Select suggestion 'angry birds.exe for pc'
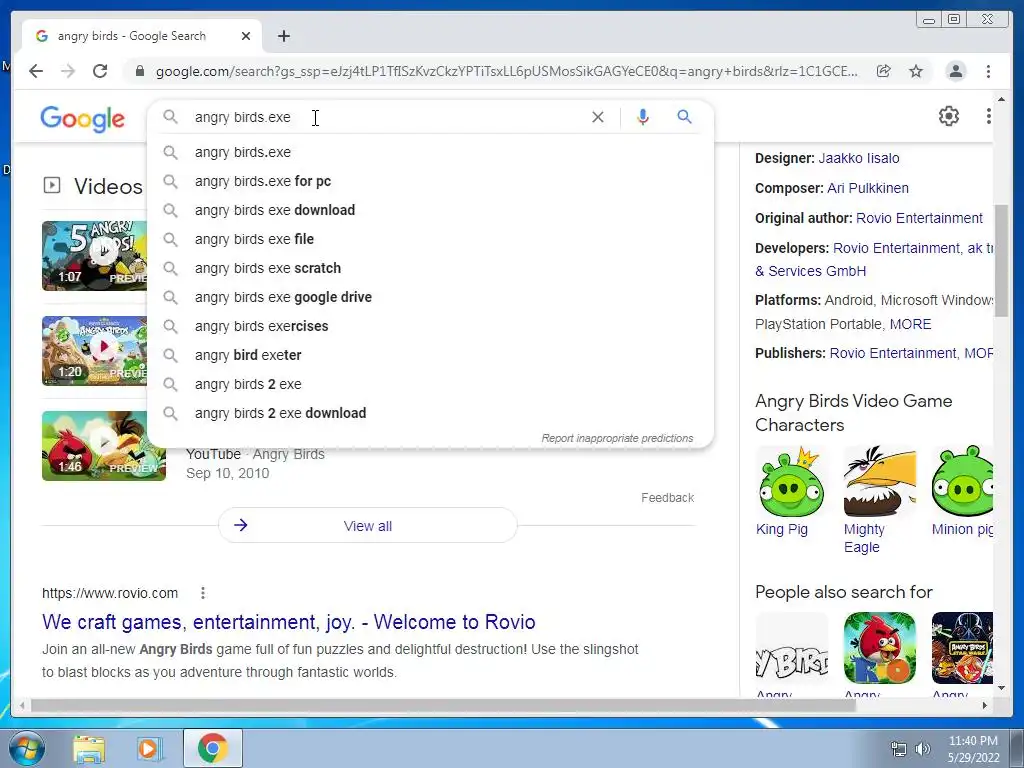The height and width of the screenshot is (768, 1024). (x=431, y=181)
